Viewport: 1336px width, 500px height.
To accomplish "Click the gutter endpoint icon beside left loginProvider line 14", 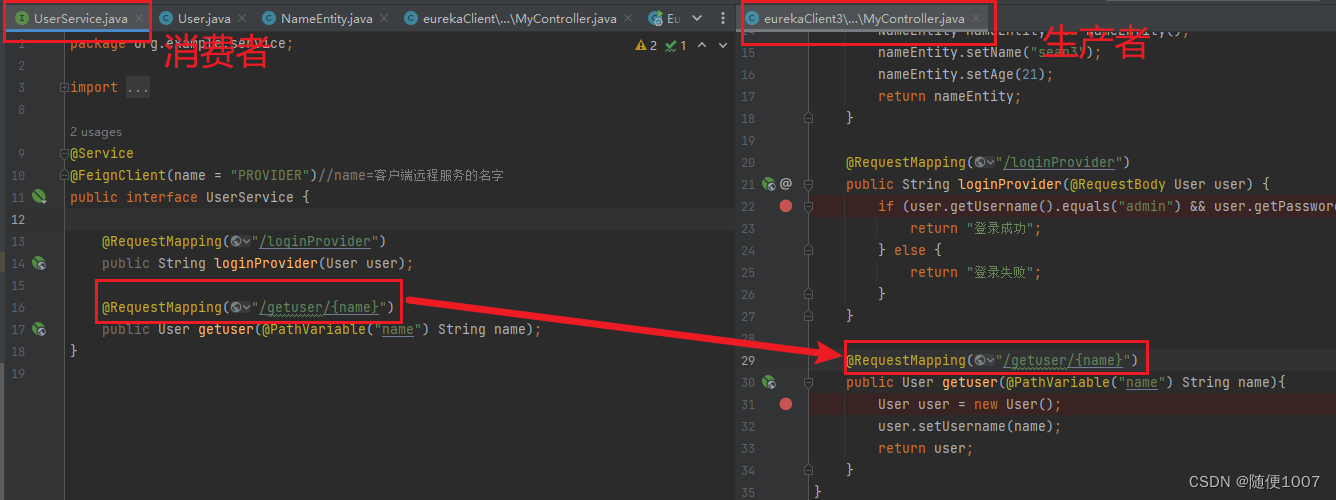I will coord(39,264).
